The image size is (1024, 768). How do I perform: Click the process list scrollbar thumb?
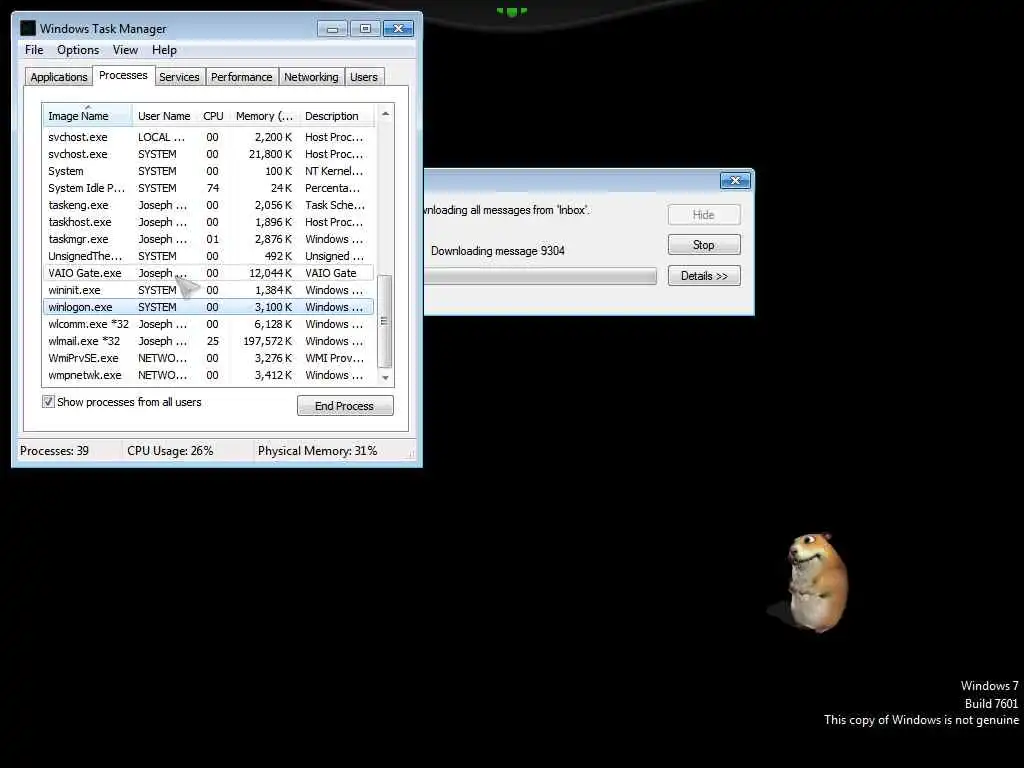(x=385, y=321)
